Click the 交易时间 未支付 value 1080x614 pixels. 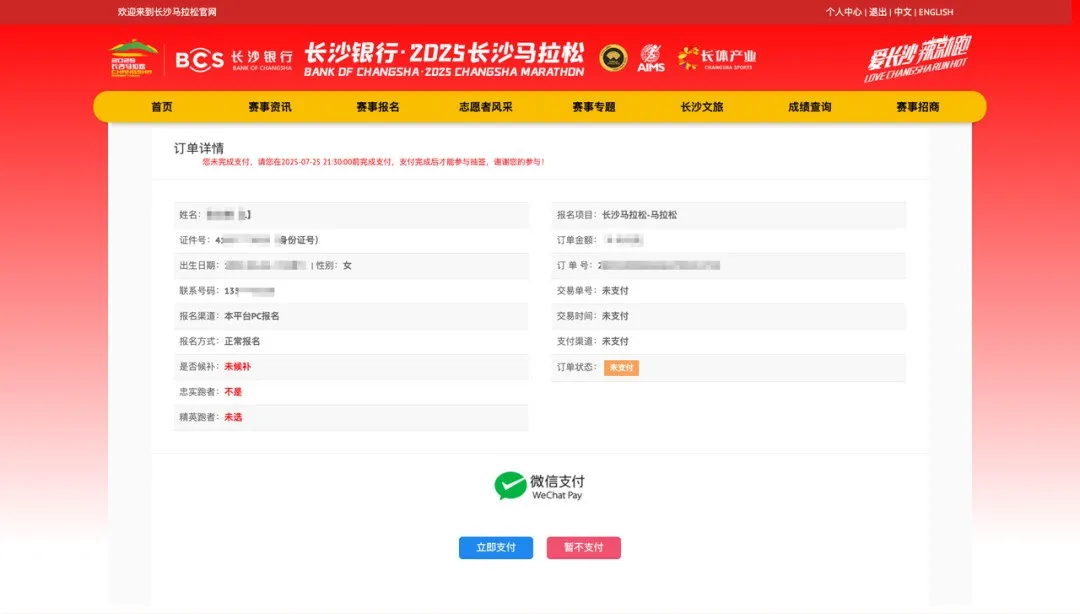(615, 316)
